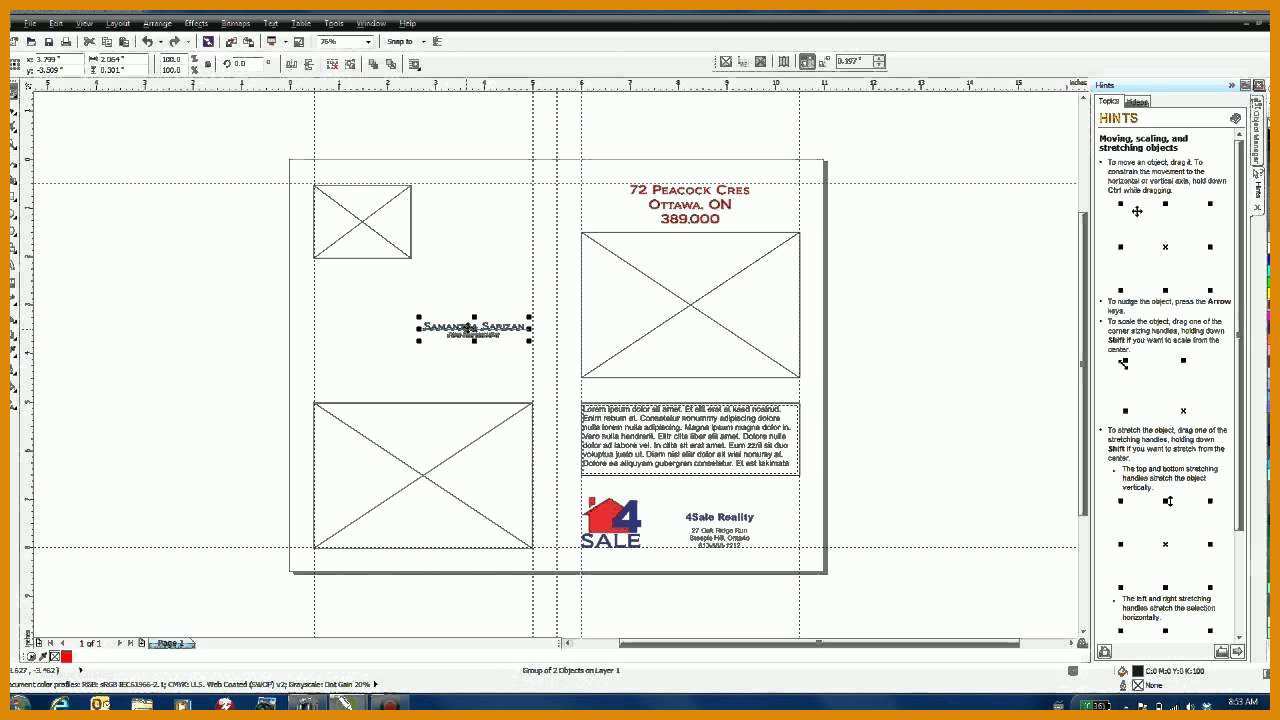1280x720 pixels.
Task: Click the no-fill X swatch in document palette
Action: (x=55, y=656)
